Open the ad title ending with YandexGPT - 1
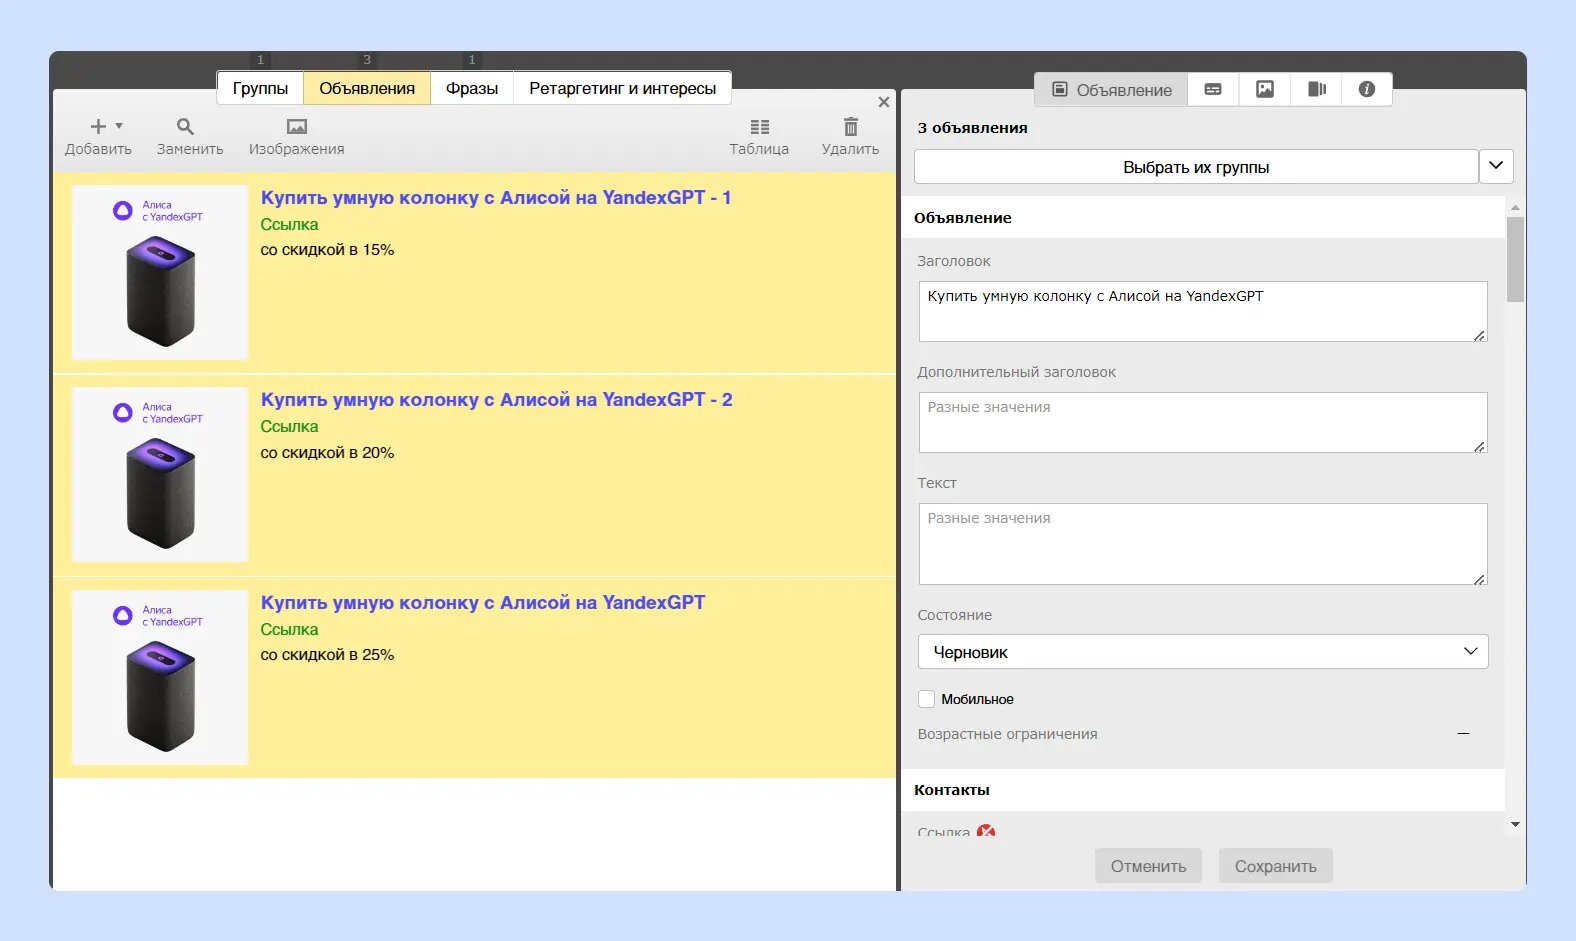Image resolution: width=1576 pixels, height=941 pixels. [x=496, y=198]
